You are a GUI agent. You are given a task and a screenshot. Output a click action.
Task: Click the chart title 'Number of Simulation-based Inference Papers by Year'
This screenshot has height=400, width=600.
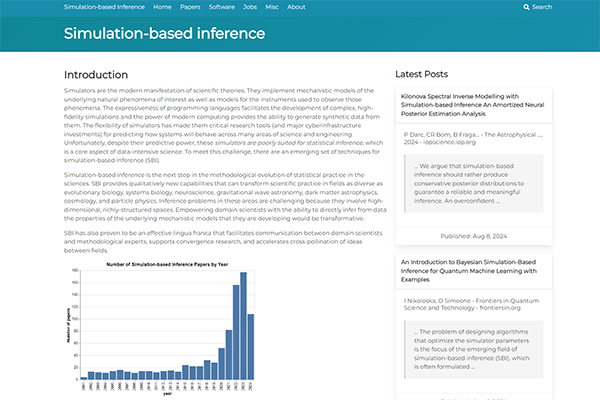coord(167,264)
